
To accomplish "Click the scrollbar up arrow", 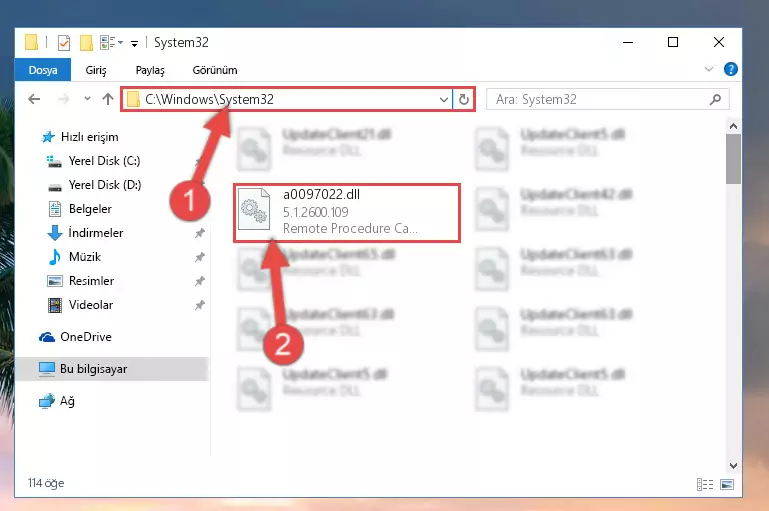I will (x=733, y=126).
